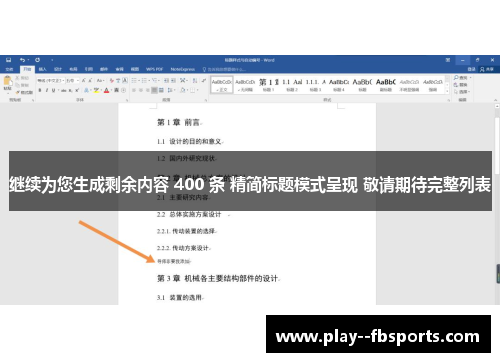Apply yellow text highlight color

tap(96, 90)
